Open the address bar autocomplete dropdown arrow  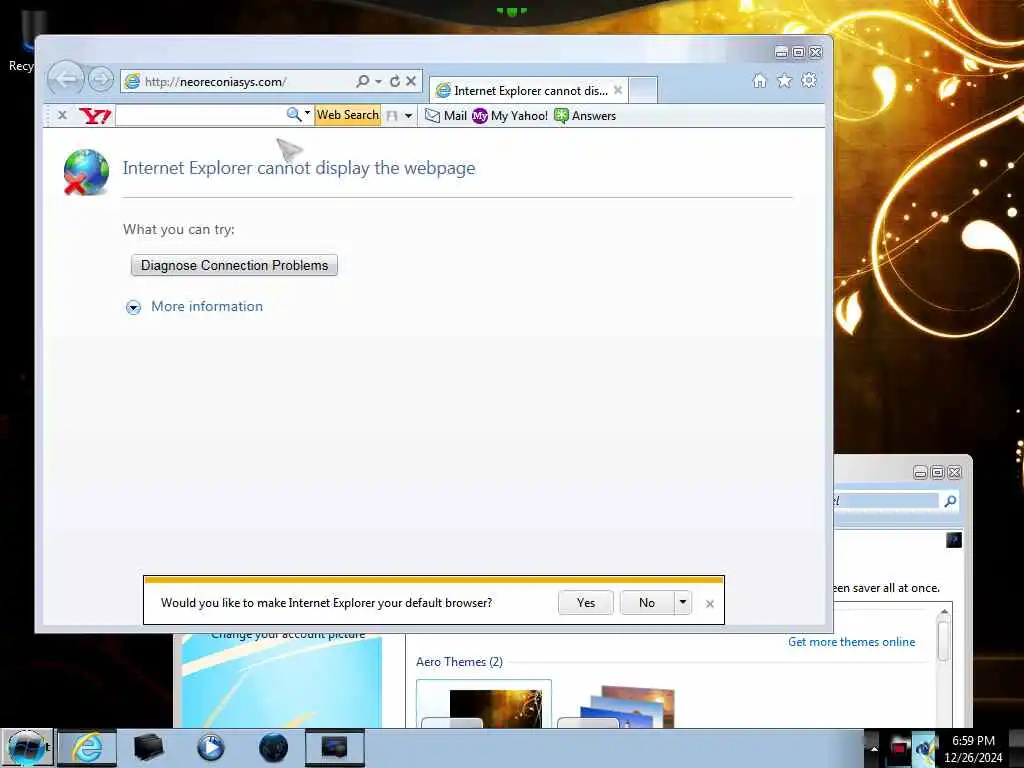click(378, 81)
